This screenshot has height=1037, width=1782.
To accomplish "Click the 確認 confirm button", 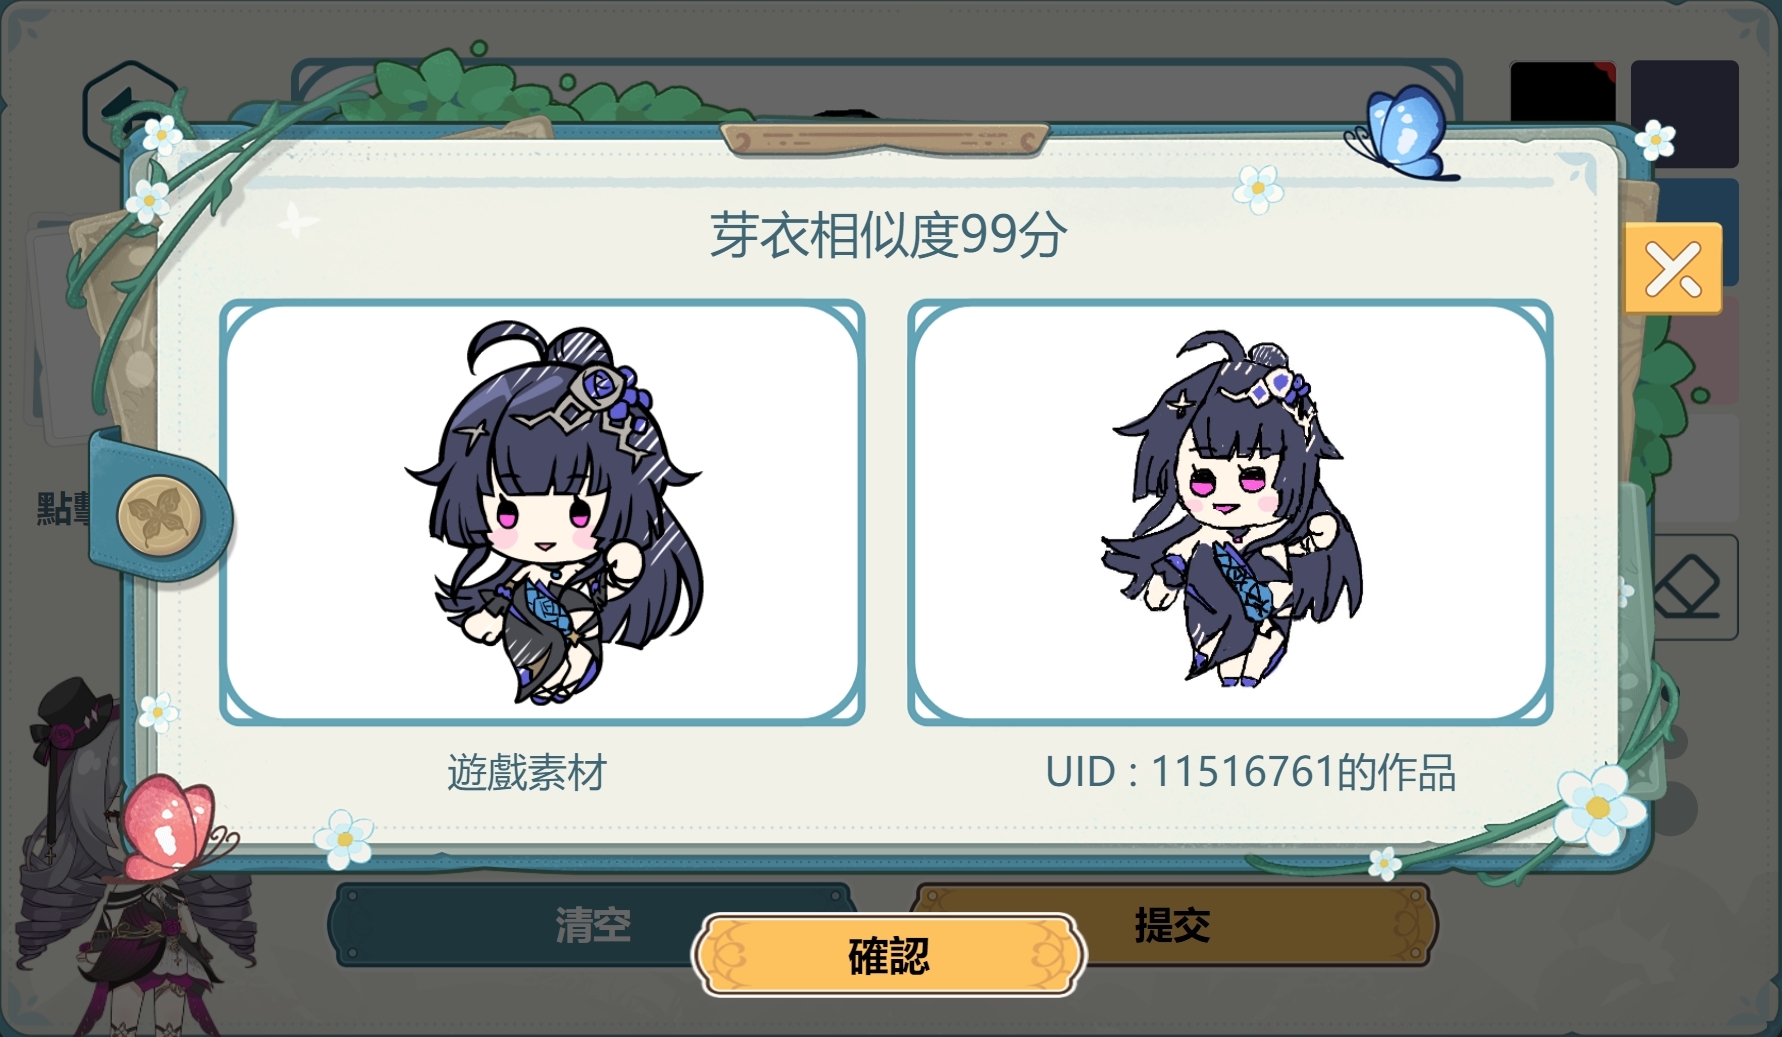I will pyautogui.click(x=888, y=955).
